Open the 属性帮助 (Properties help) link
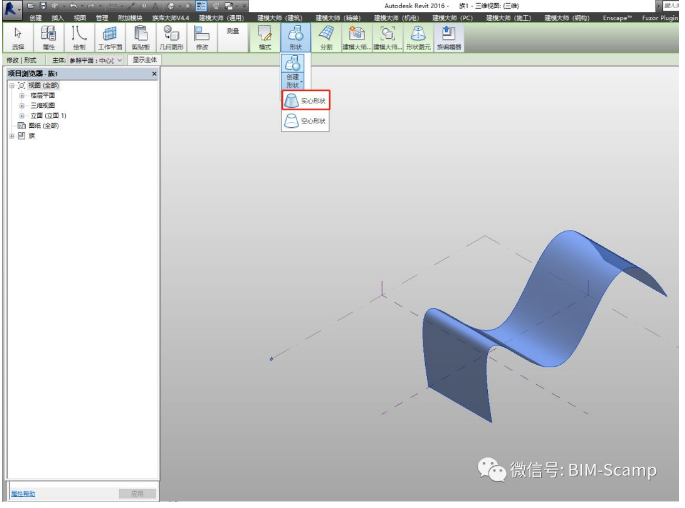 pyautogui.click(x=25, y=494)
